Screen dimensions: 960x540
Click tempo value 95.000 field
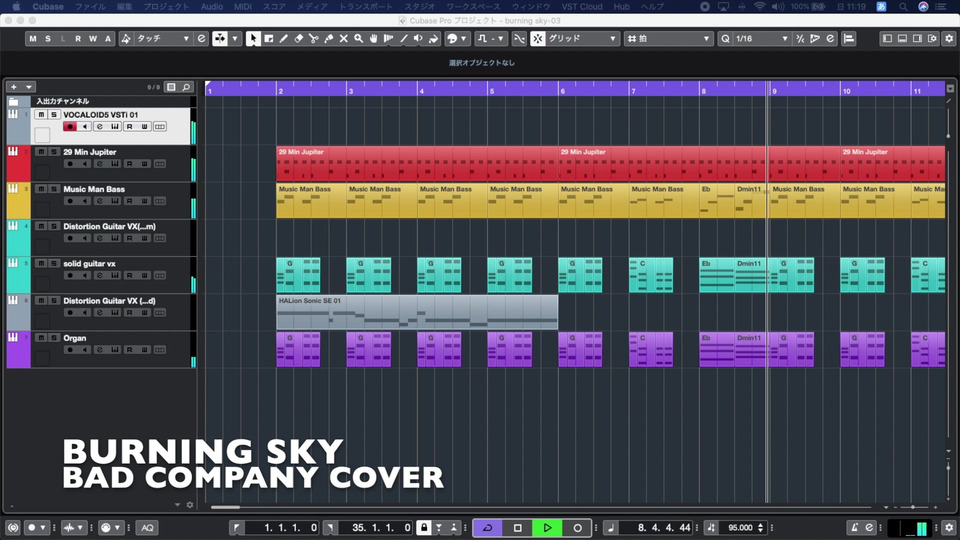740,528
